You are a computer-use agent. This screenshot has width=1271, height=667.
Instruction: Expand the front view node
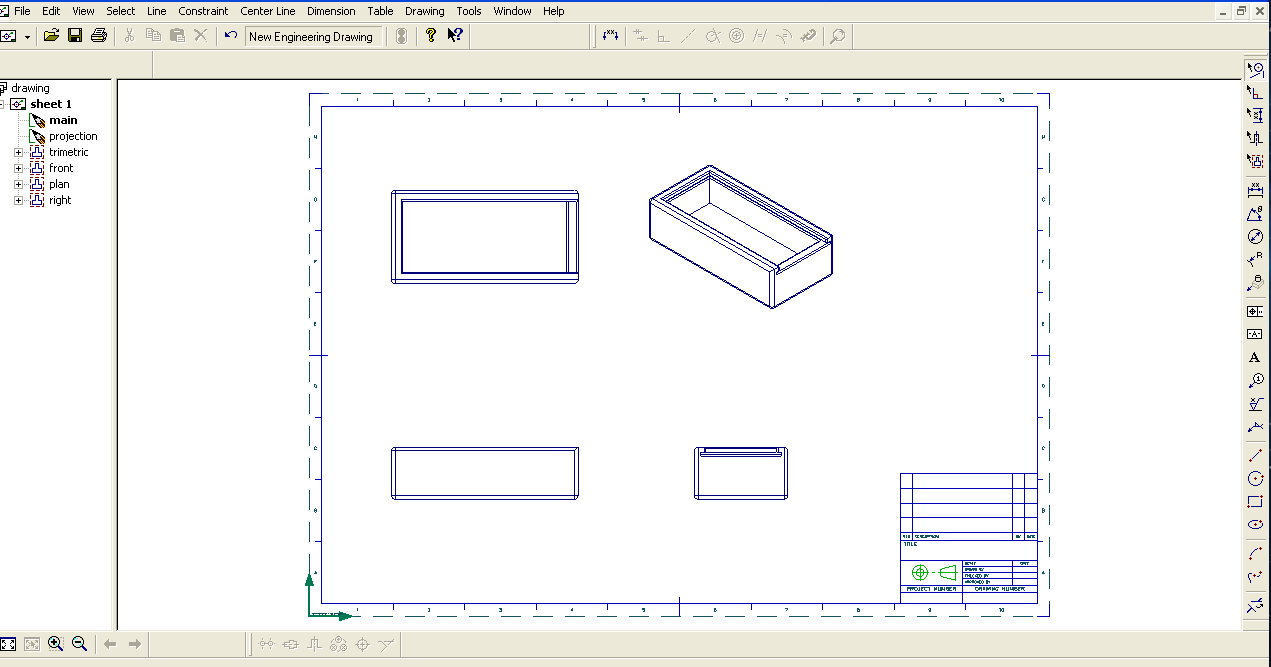click(x=18, y=168)
